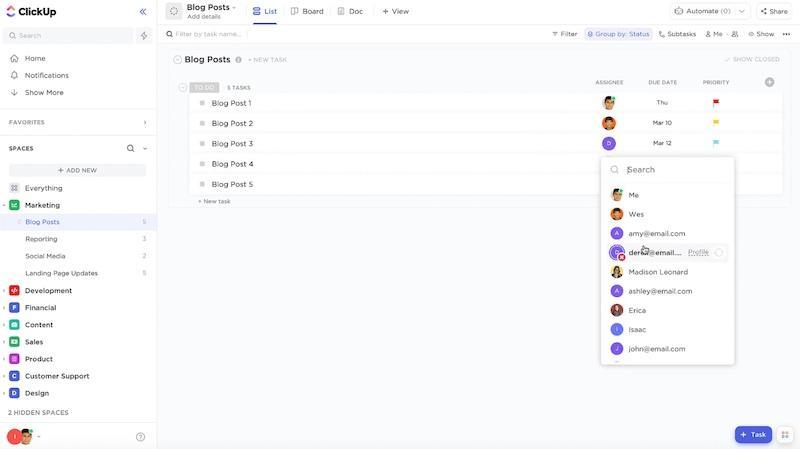Click Blog Post 1 status square
Image resolution: width=800 pixels, height=449 pixels.
[202, 103]
